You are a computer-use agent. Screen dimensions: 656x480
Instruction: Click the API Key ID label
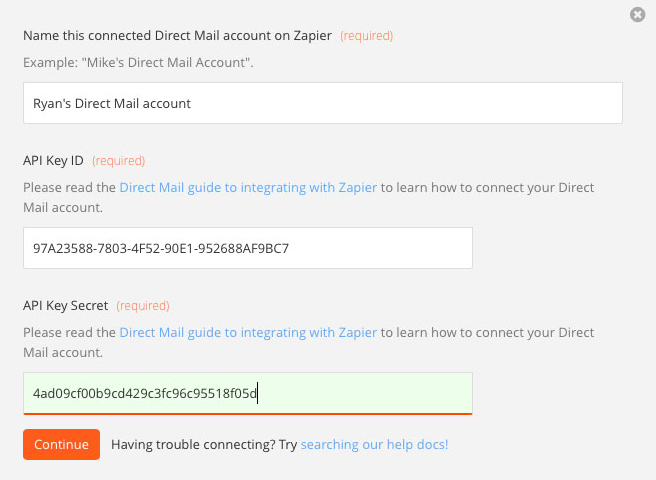(x=53, y=160)
